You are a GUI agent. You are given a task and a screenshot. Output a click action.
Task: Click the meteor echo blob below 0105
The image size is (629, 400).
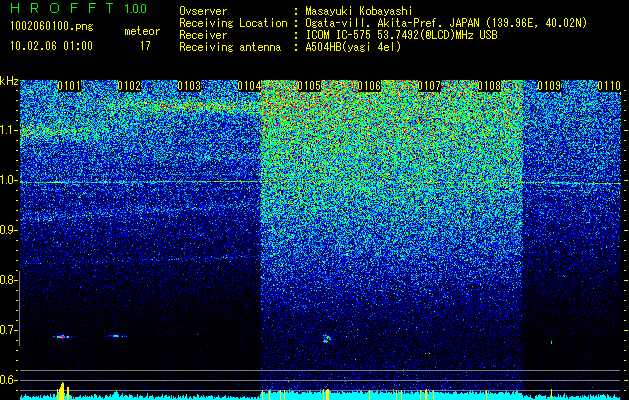pyautogui.click(x=327, y=339)
